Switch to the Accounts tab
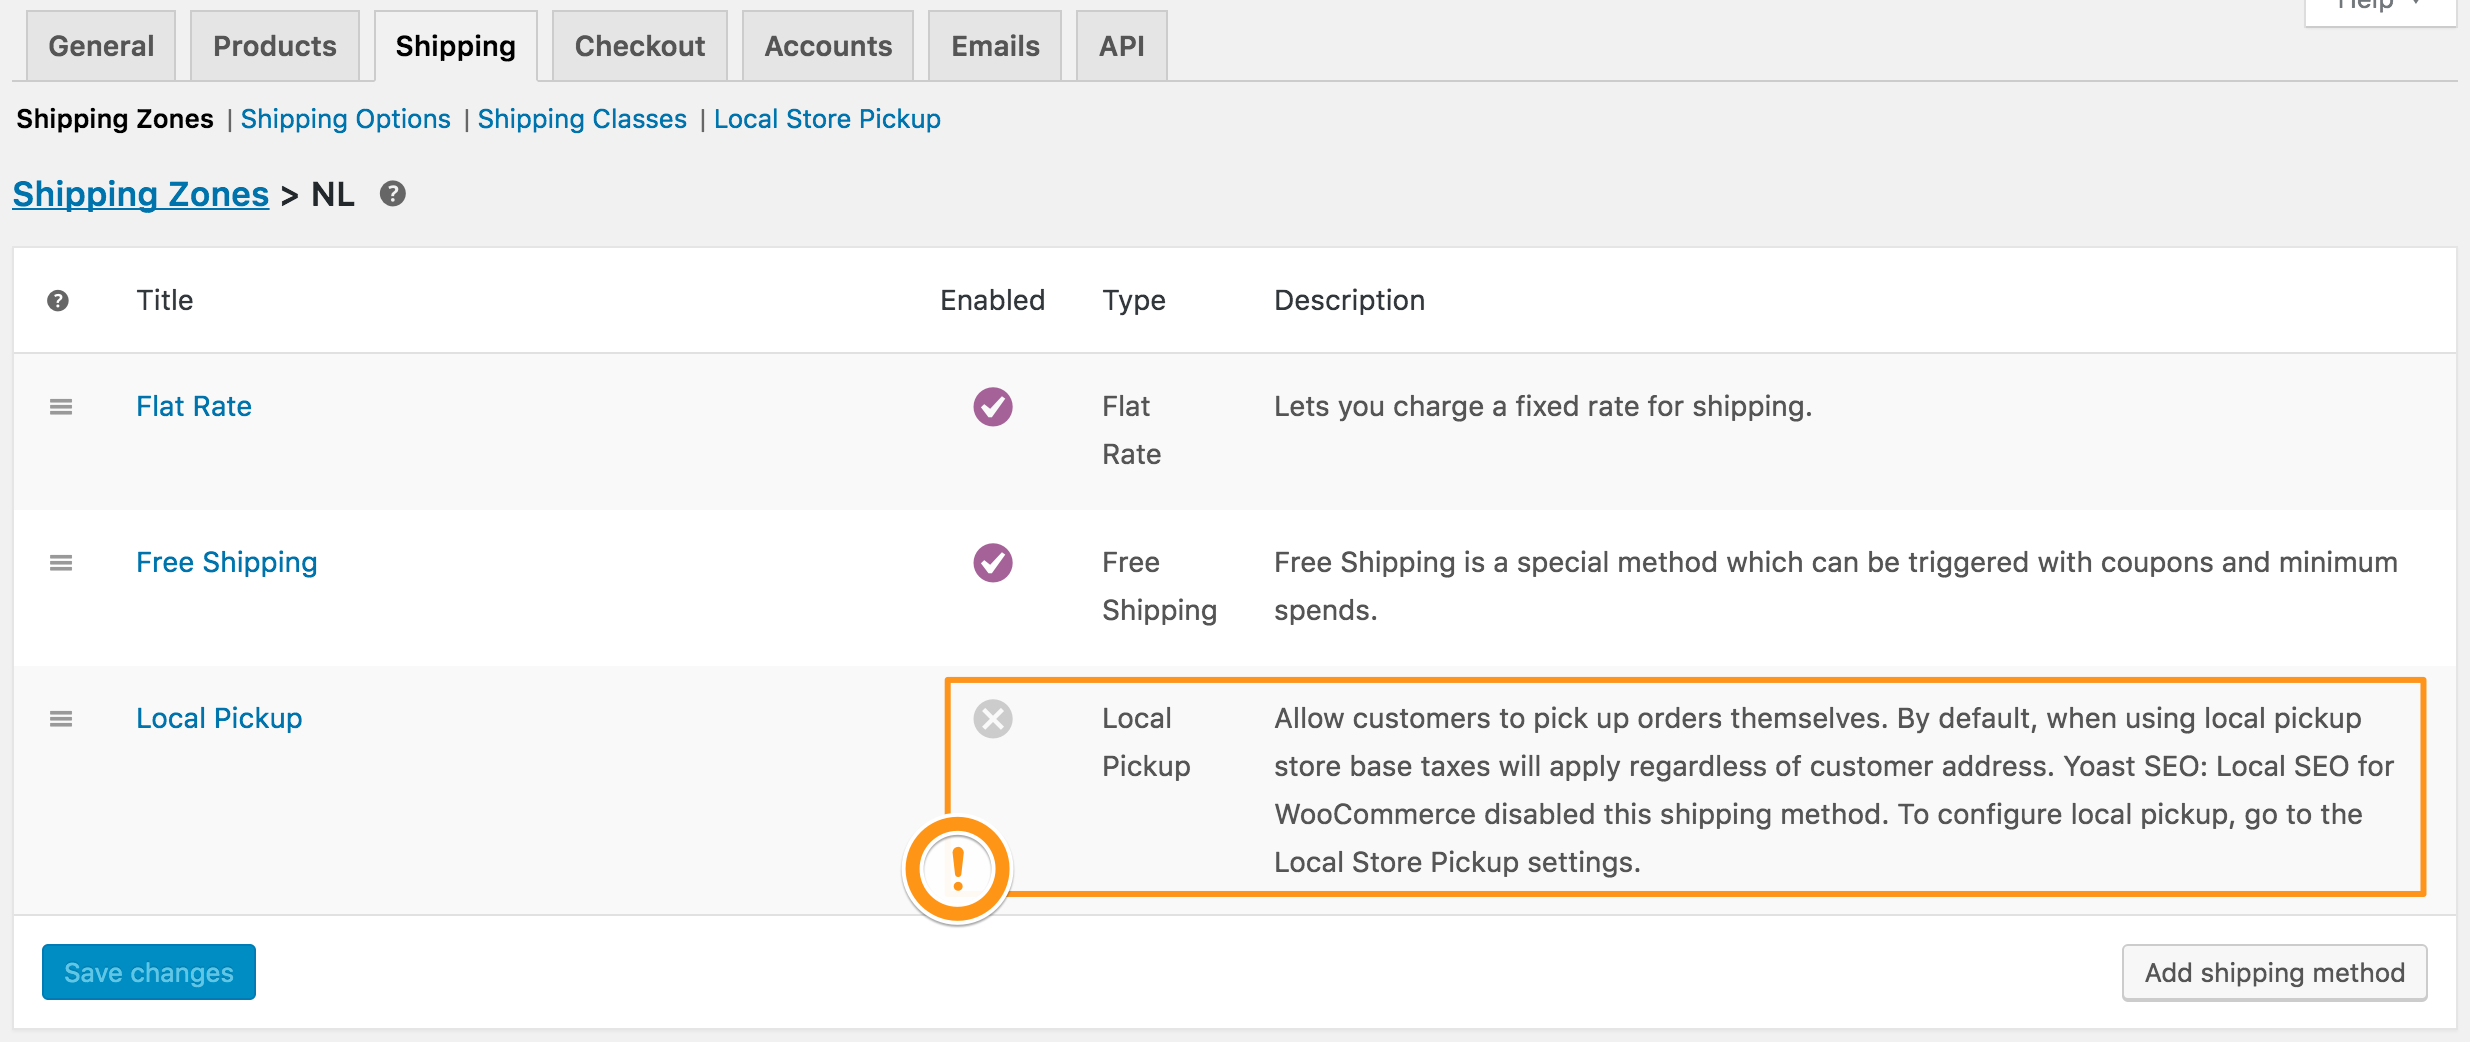 [828, 46]
